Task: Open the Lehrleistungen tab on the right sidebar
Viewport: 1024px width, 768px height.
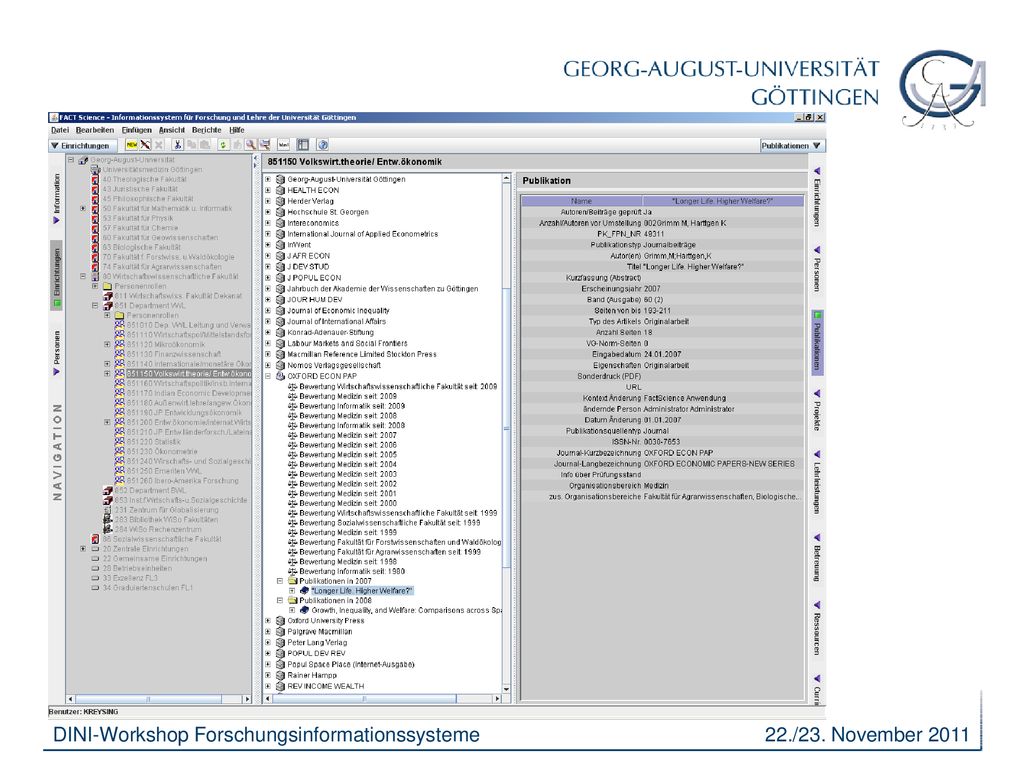Action: tap(817, 483)
